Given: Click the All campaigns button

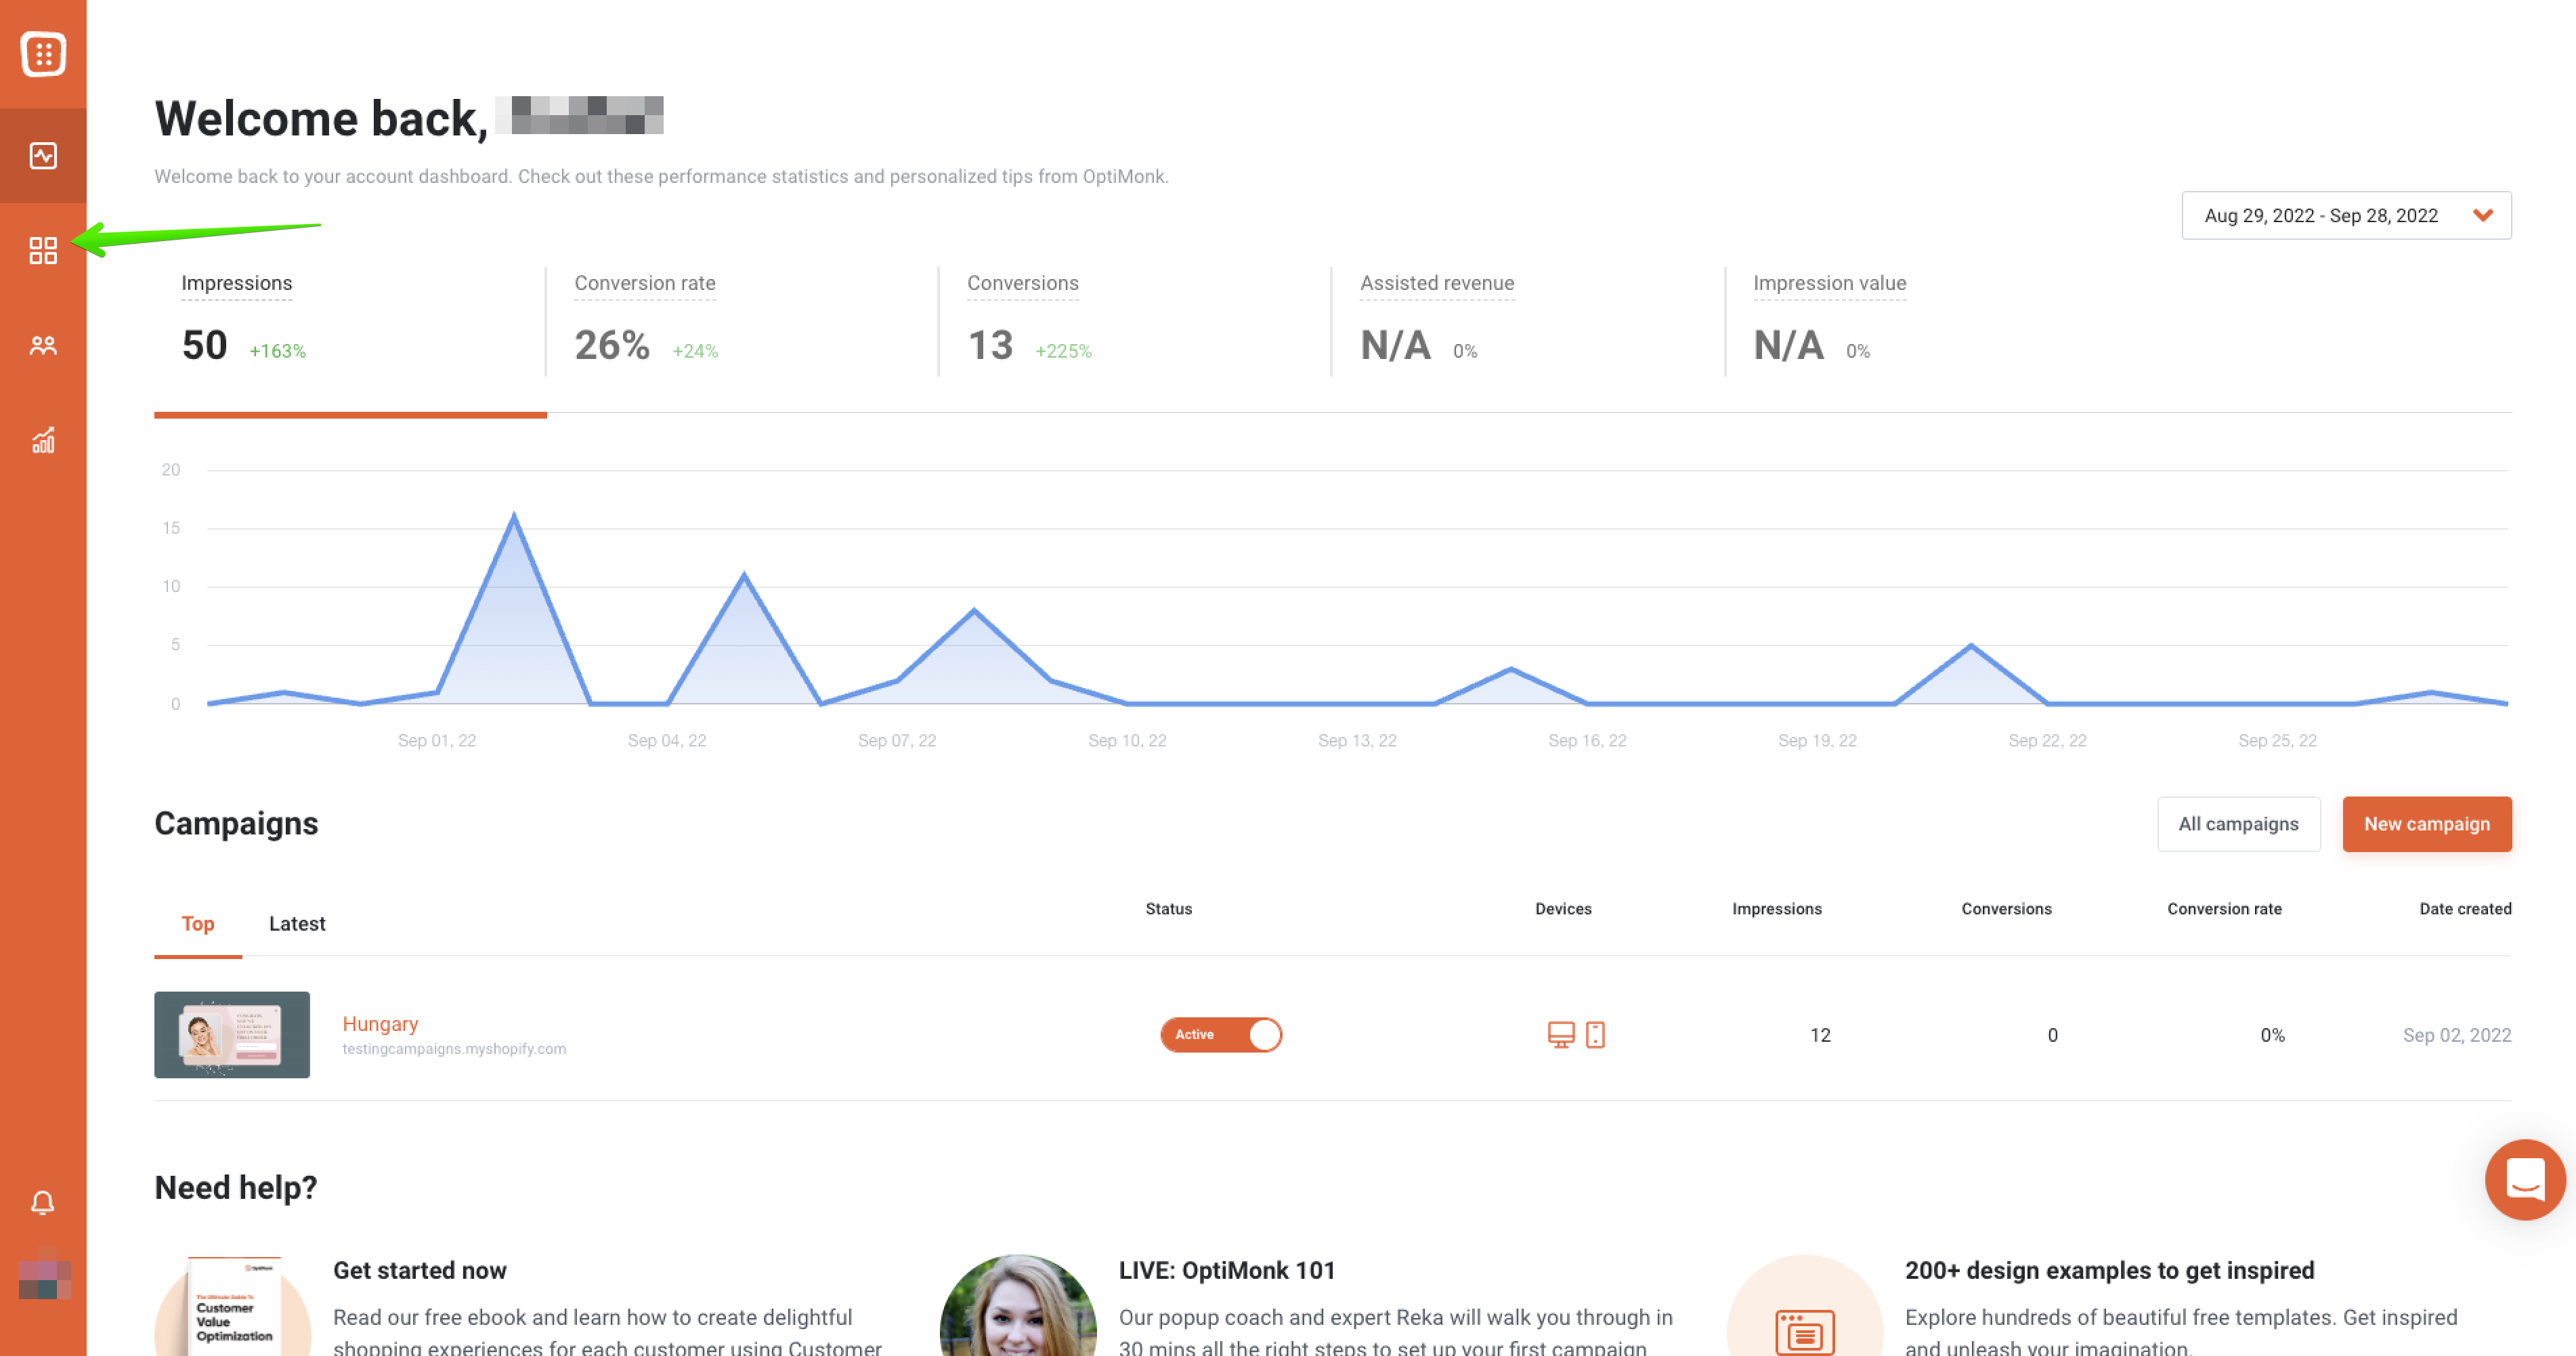Looking at the screenshot, I should tap(2238, 824).
